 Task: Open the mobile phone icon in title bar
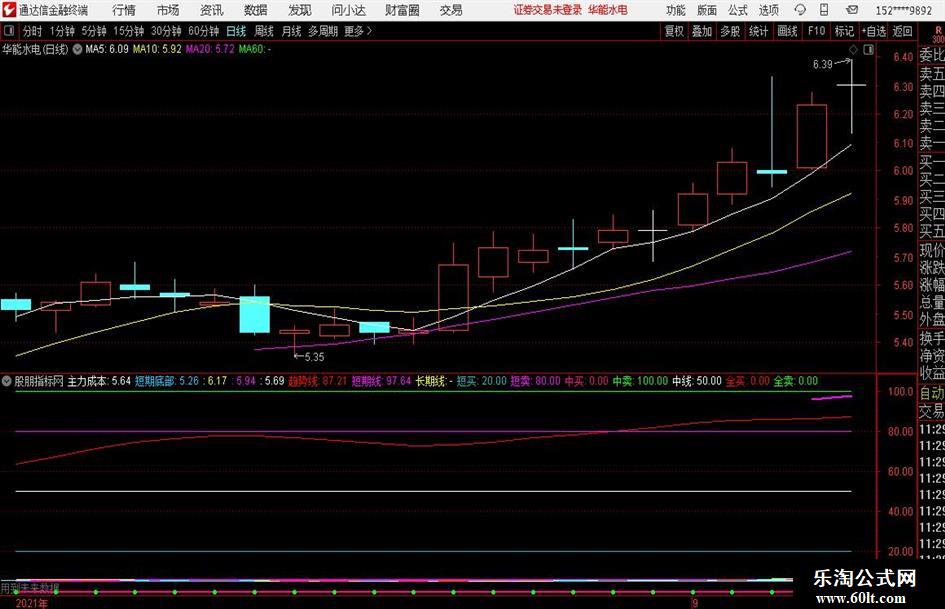pyautogui.click(x=824, y=10)
